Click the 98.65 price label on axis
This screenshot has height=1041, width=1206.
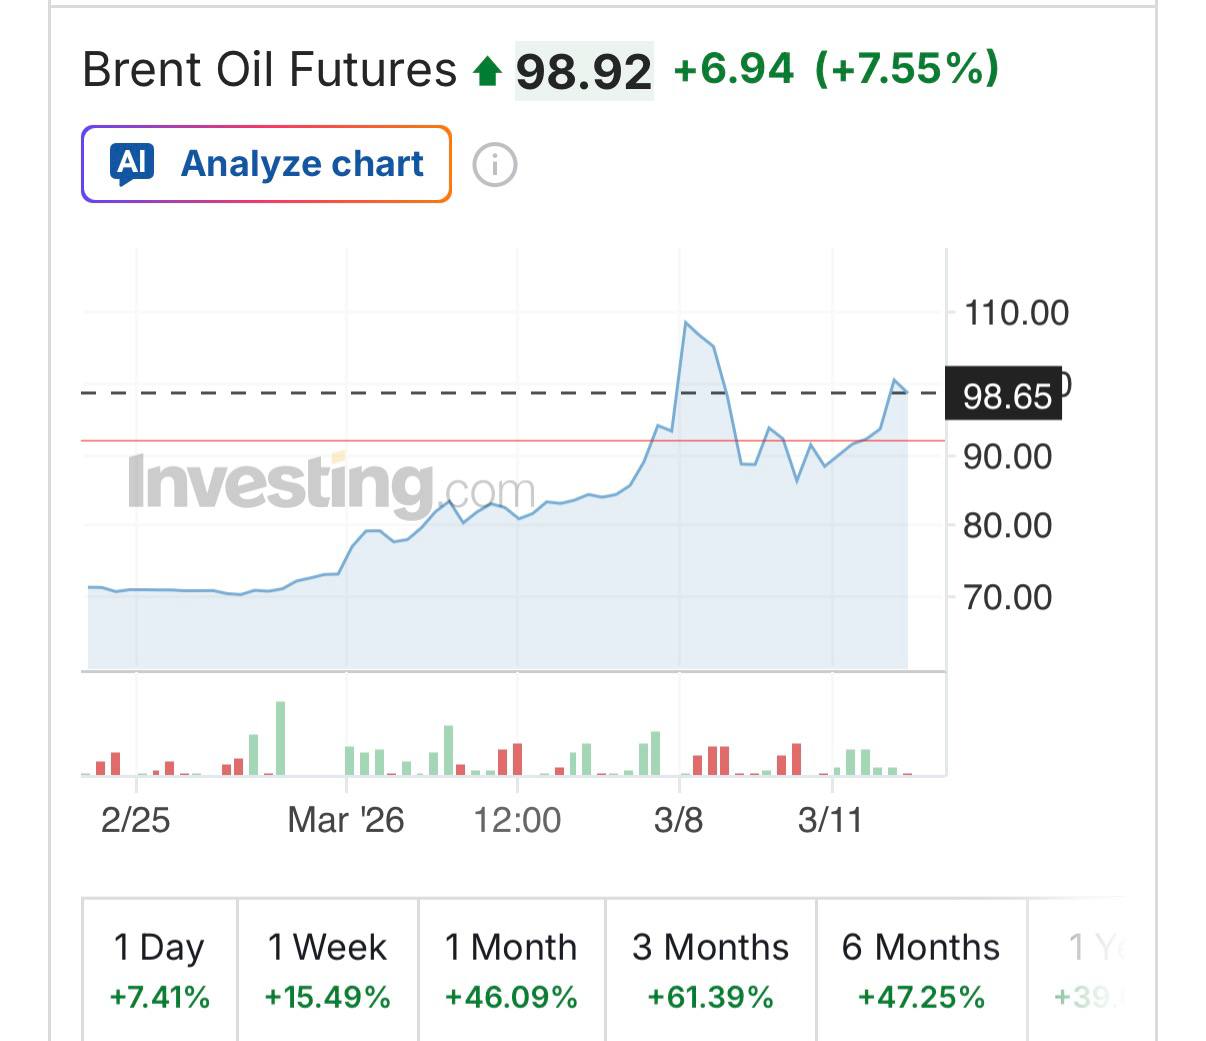click(1006, 396)
